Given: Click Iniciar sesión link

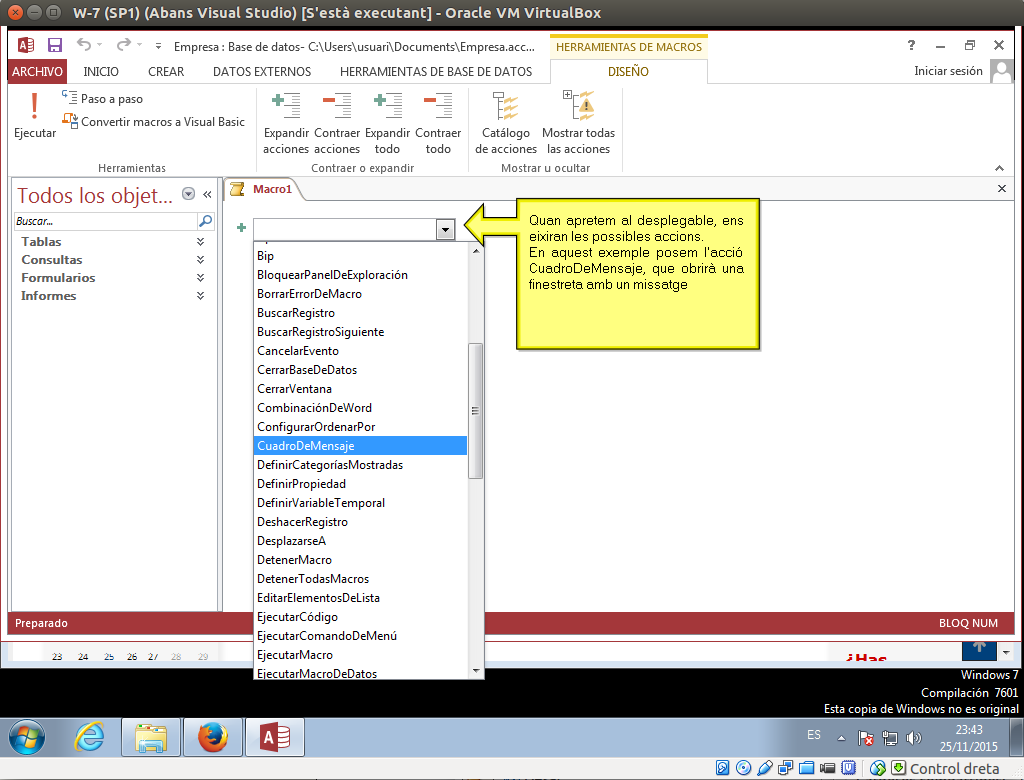Looking at the screenshot, I should click(x=948, y=71).
